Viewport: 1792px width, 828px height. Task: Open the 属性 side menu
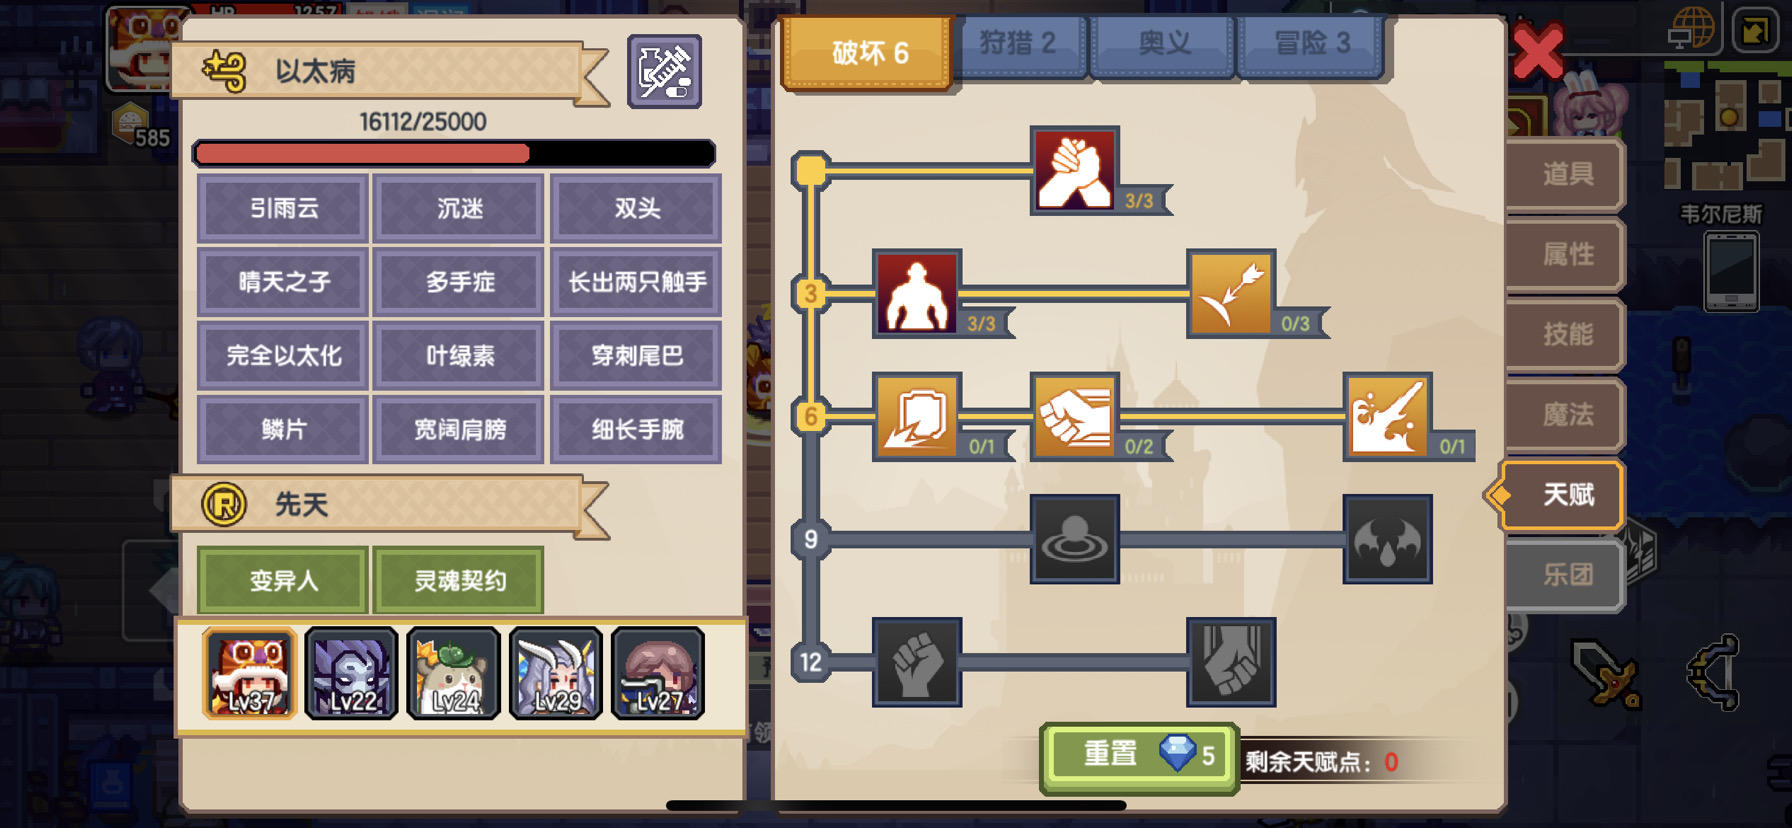(1566, 254)
